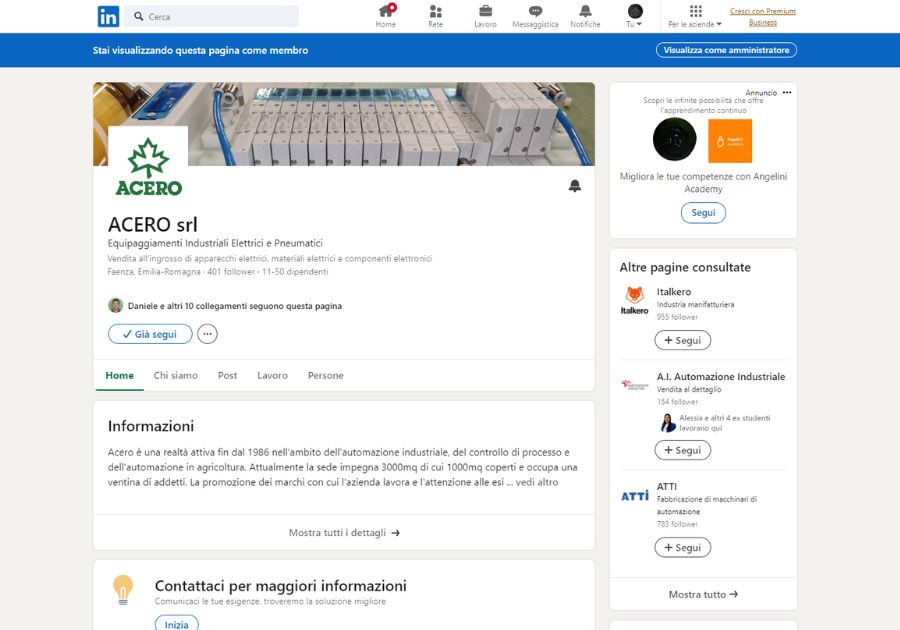The width and height of the screenshot is (900, 630).
Task: Open the Italkero fox logo
Action: (634, 300)
